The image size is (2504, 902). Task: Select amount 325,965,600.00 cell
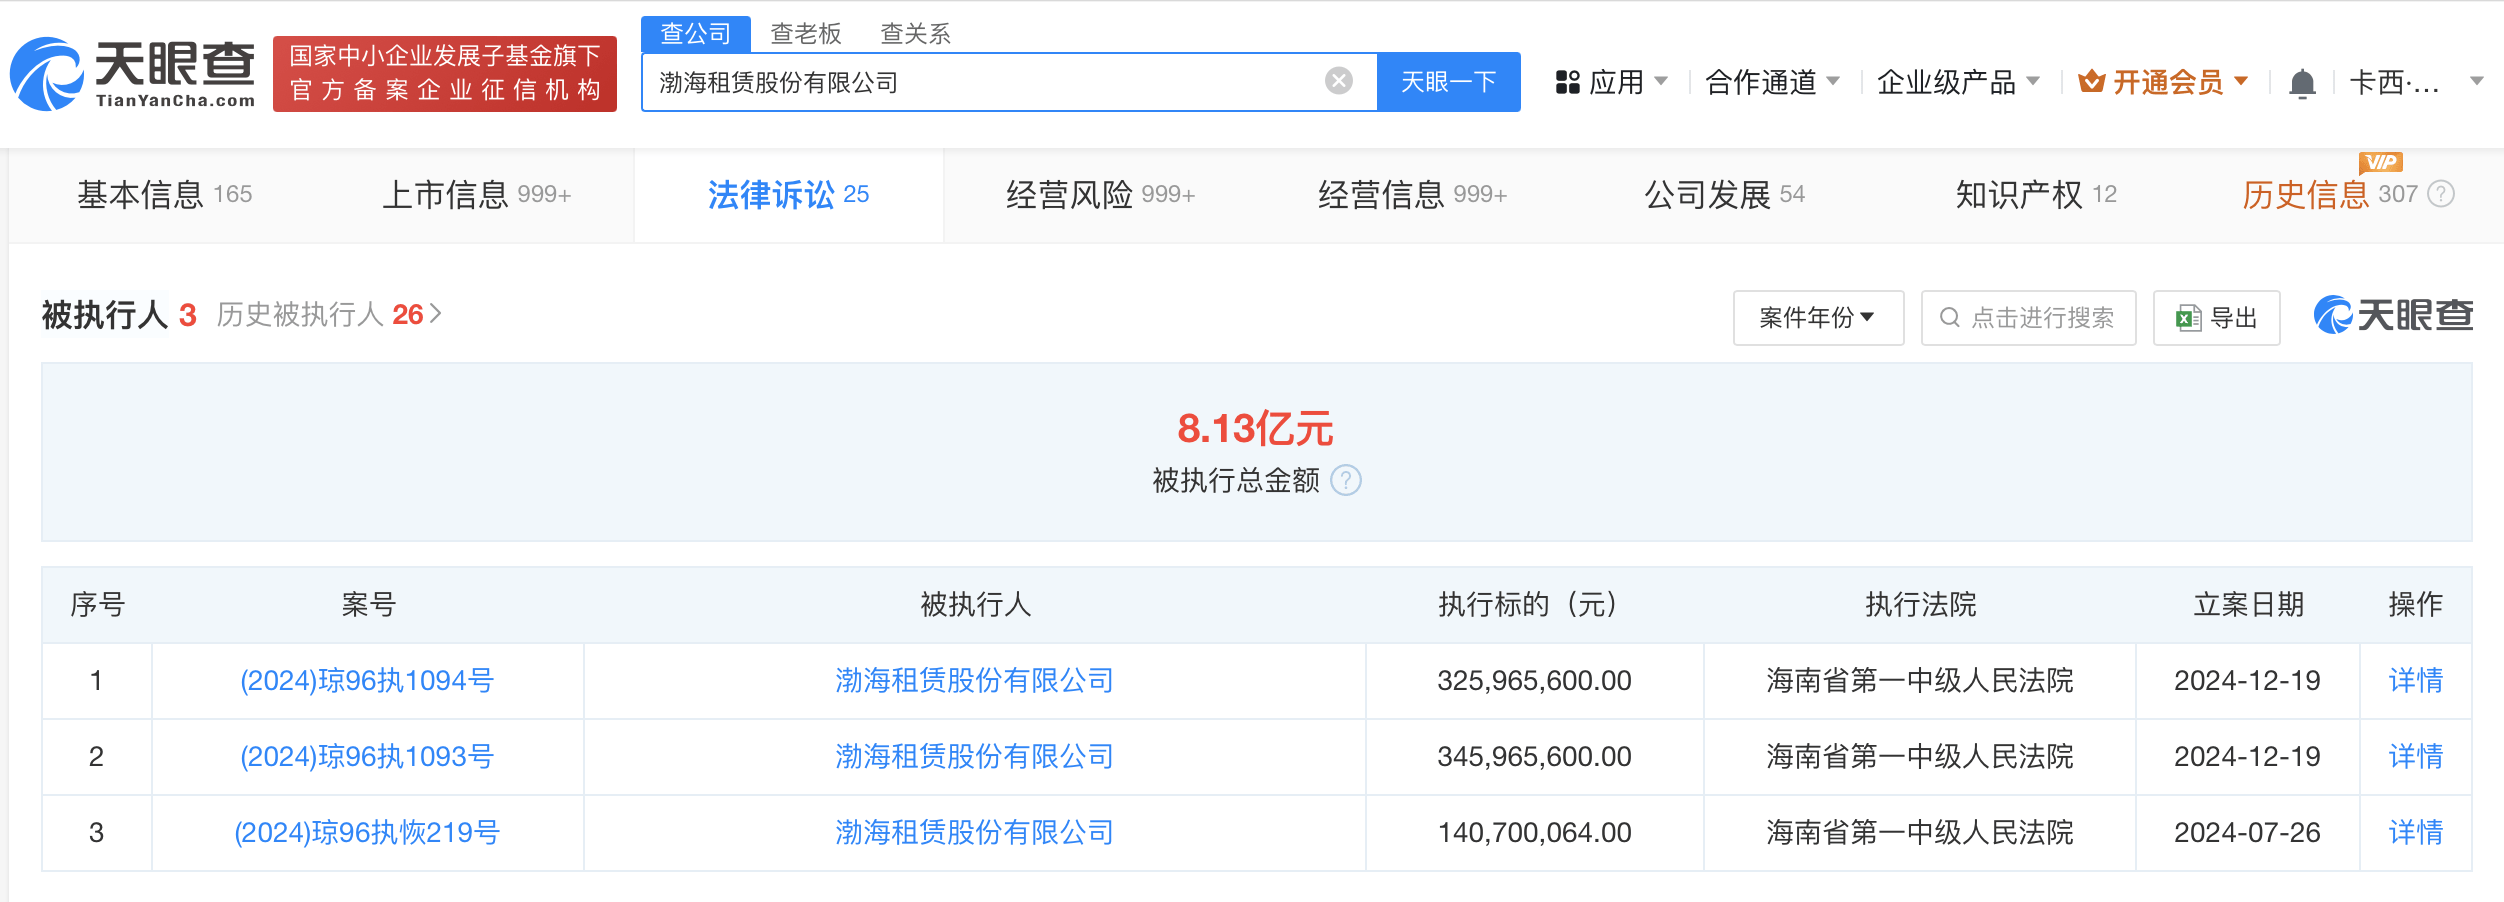pyautogui.click(x=1534, y=681)
